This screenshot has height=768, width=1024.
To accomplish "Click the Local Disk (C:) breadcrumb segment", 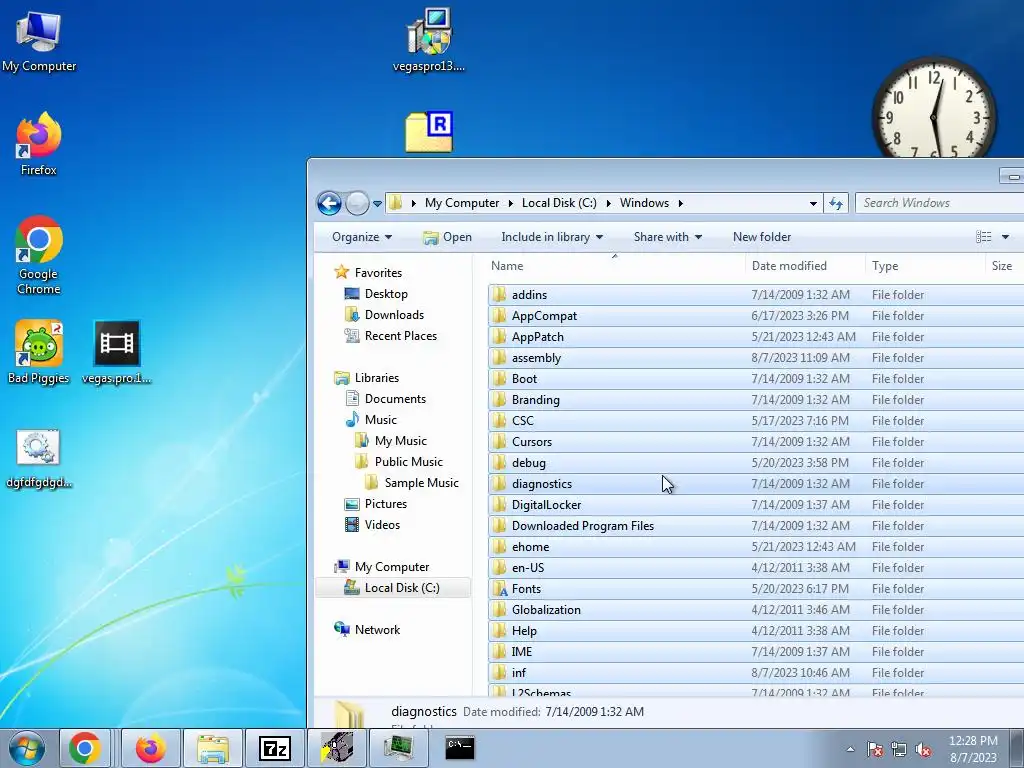I will 559,203.
